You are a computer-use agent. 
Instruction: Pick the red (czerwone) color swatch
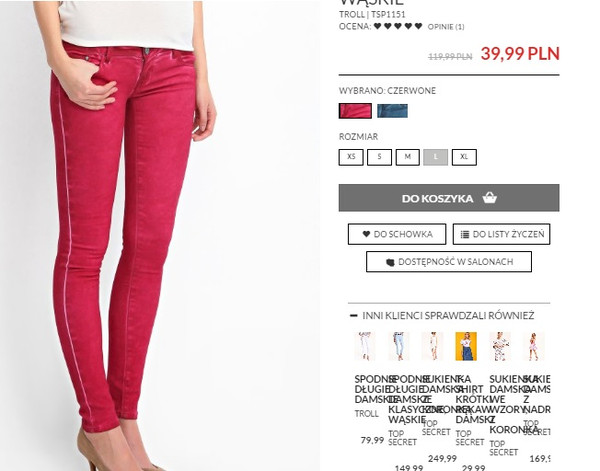click(x=355, y=111)
